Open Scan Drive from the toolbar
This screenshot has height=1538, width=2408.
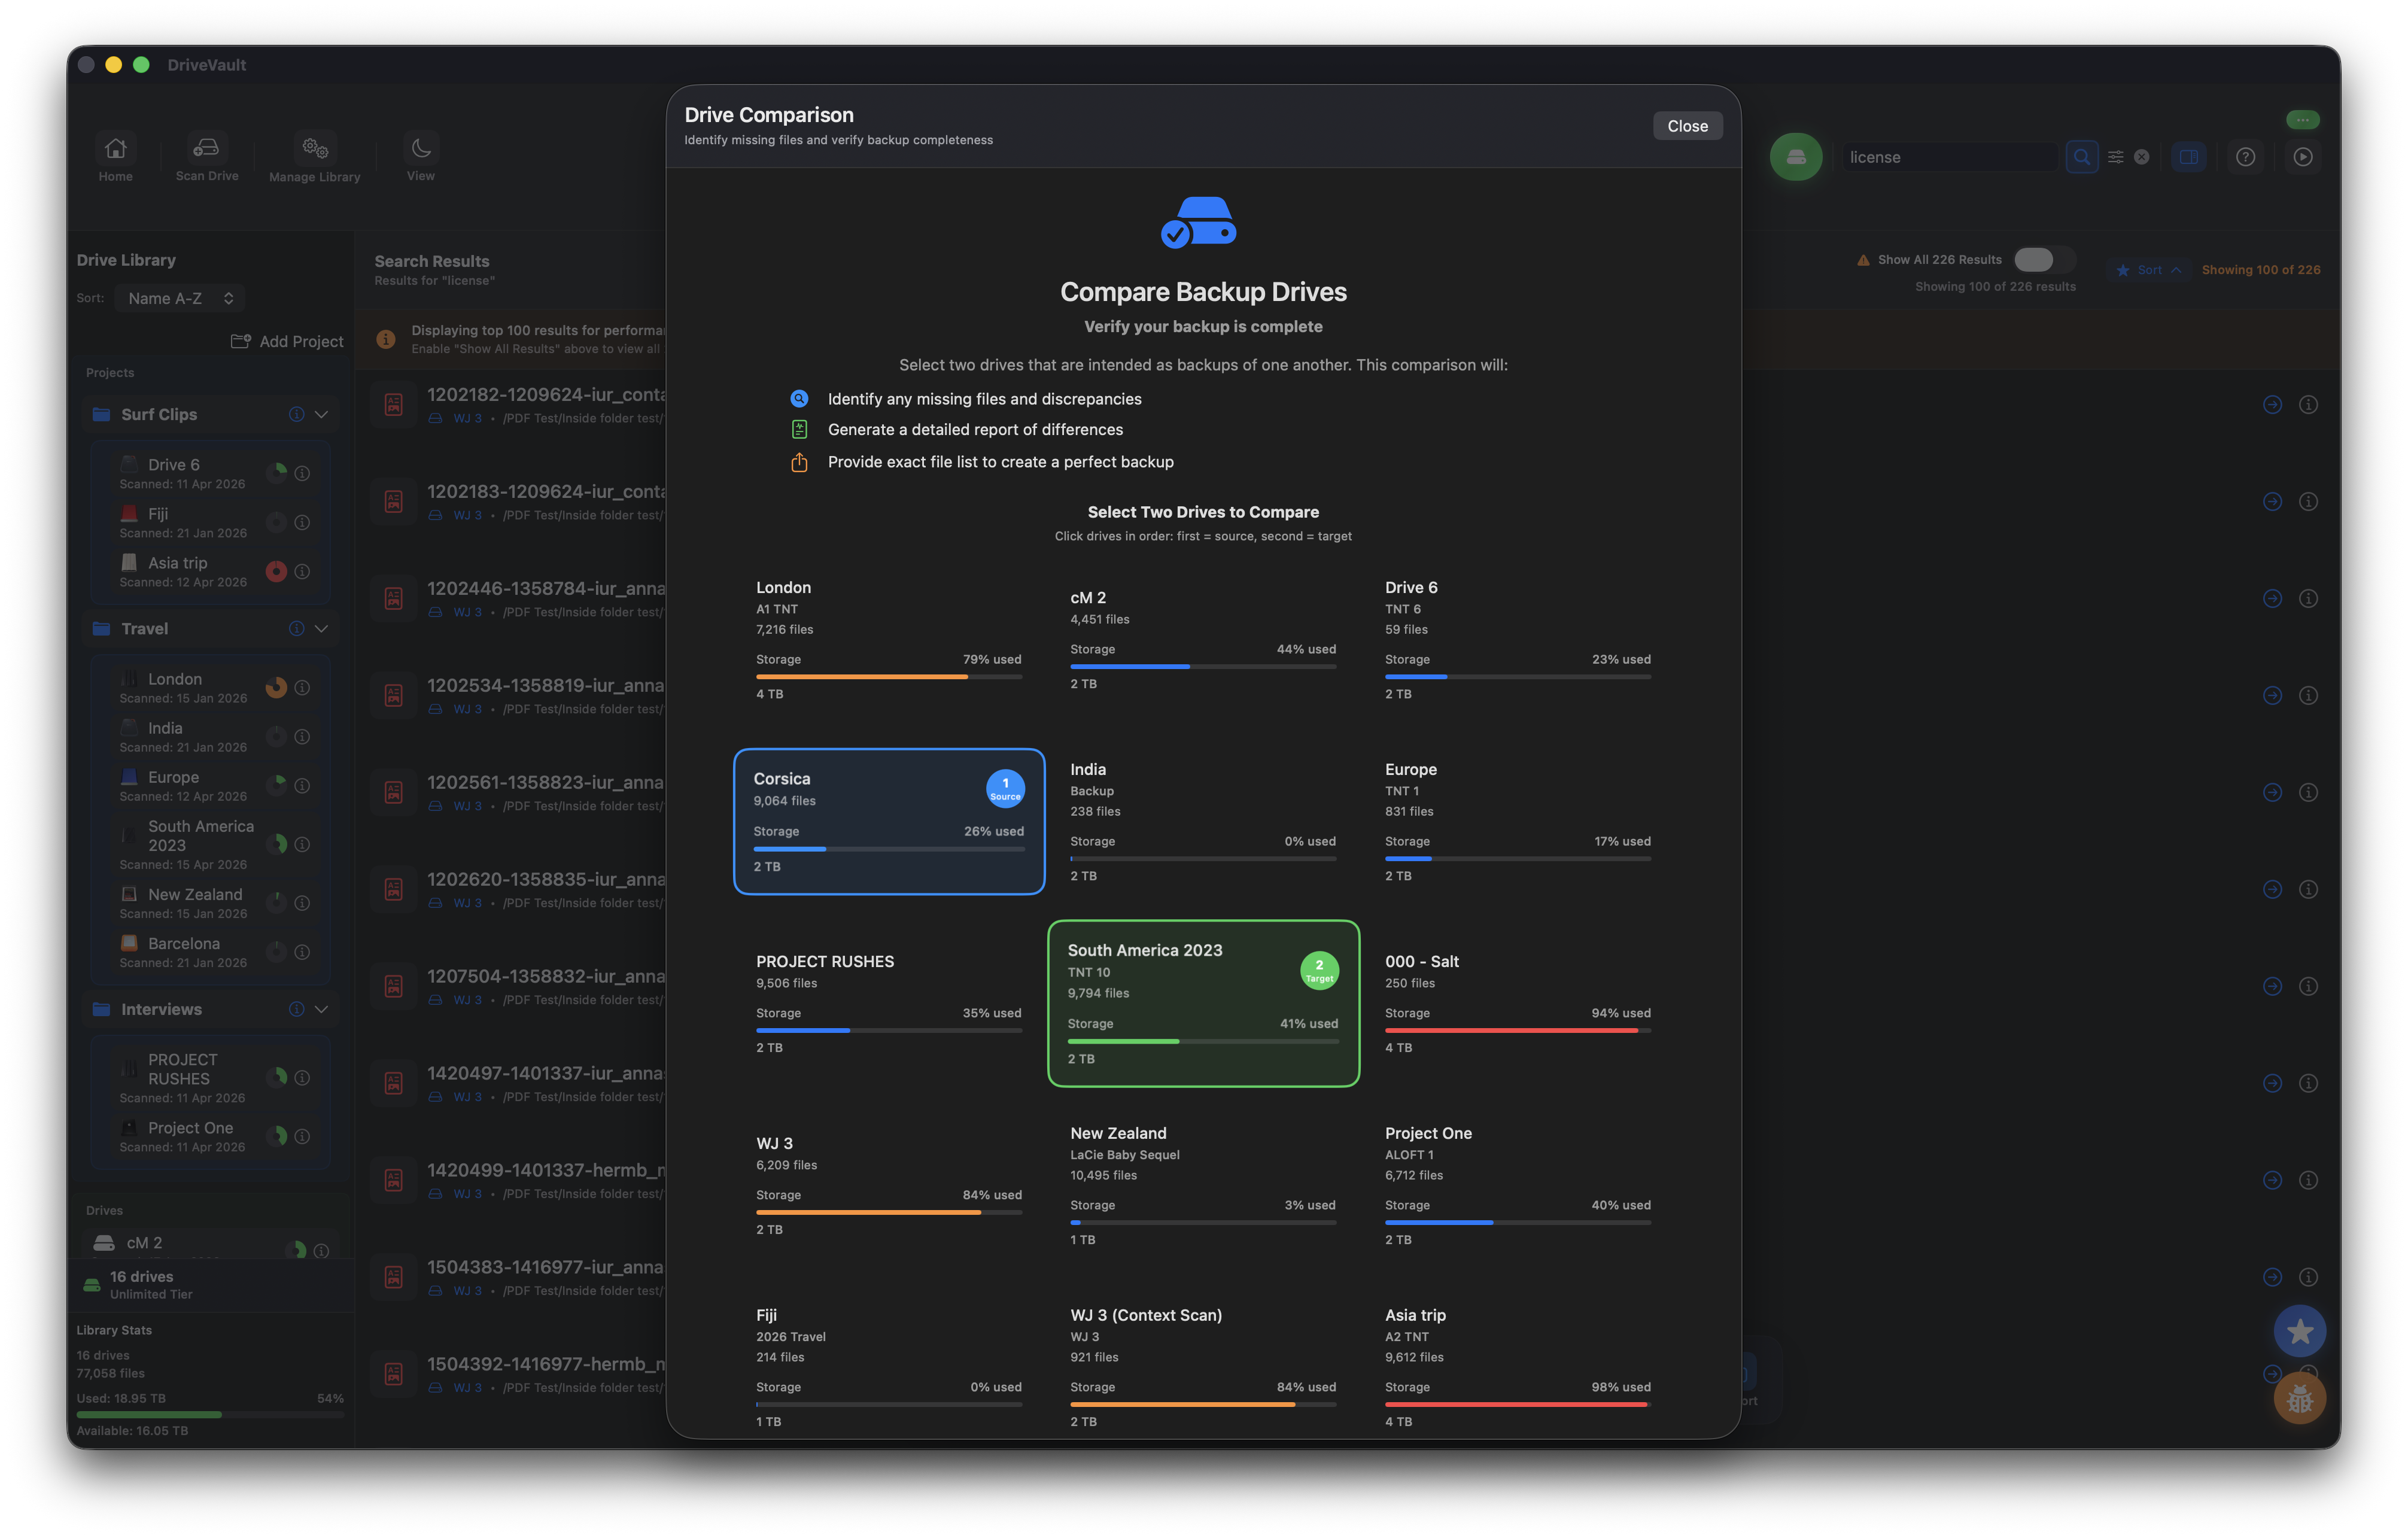(207, 158)
